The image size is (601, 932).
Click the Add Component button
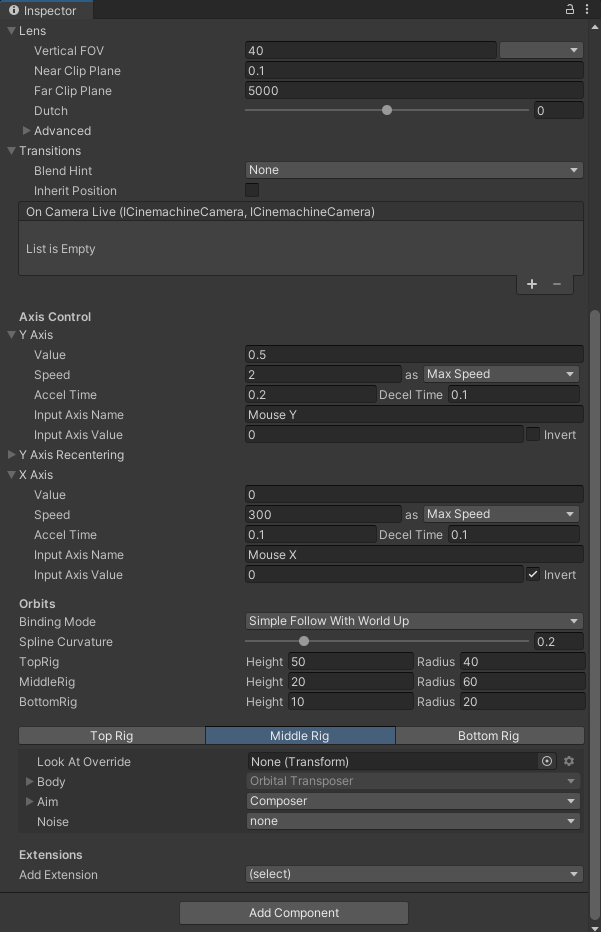[x=294, y=913]
